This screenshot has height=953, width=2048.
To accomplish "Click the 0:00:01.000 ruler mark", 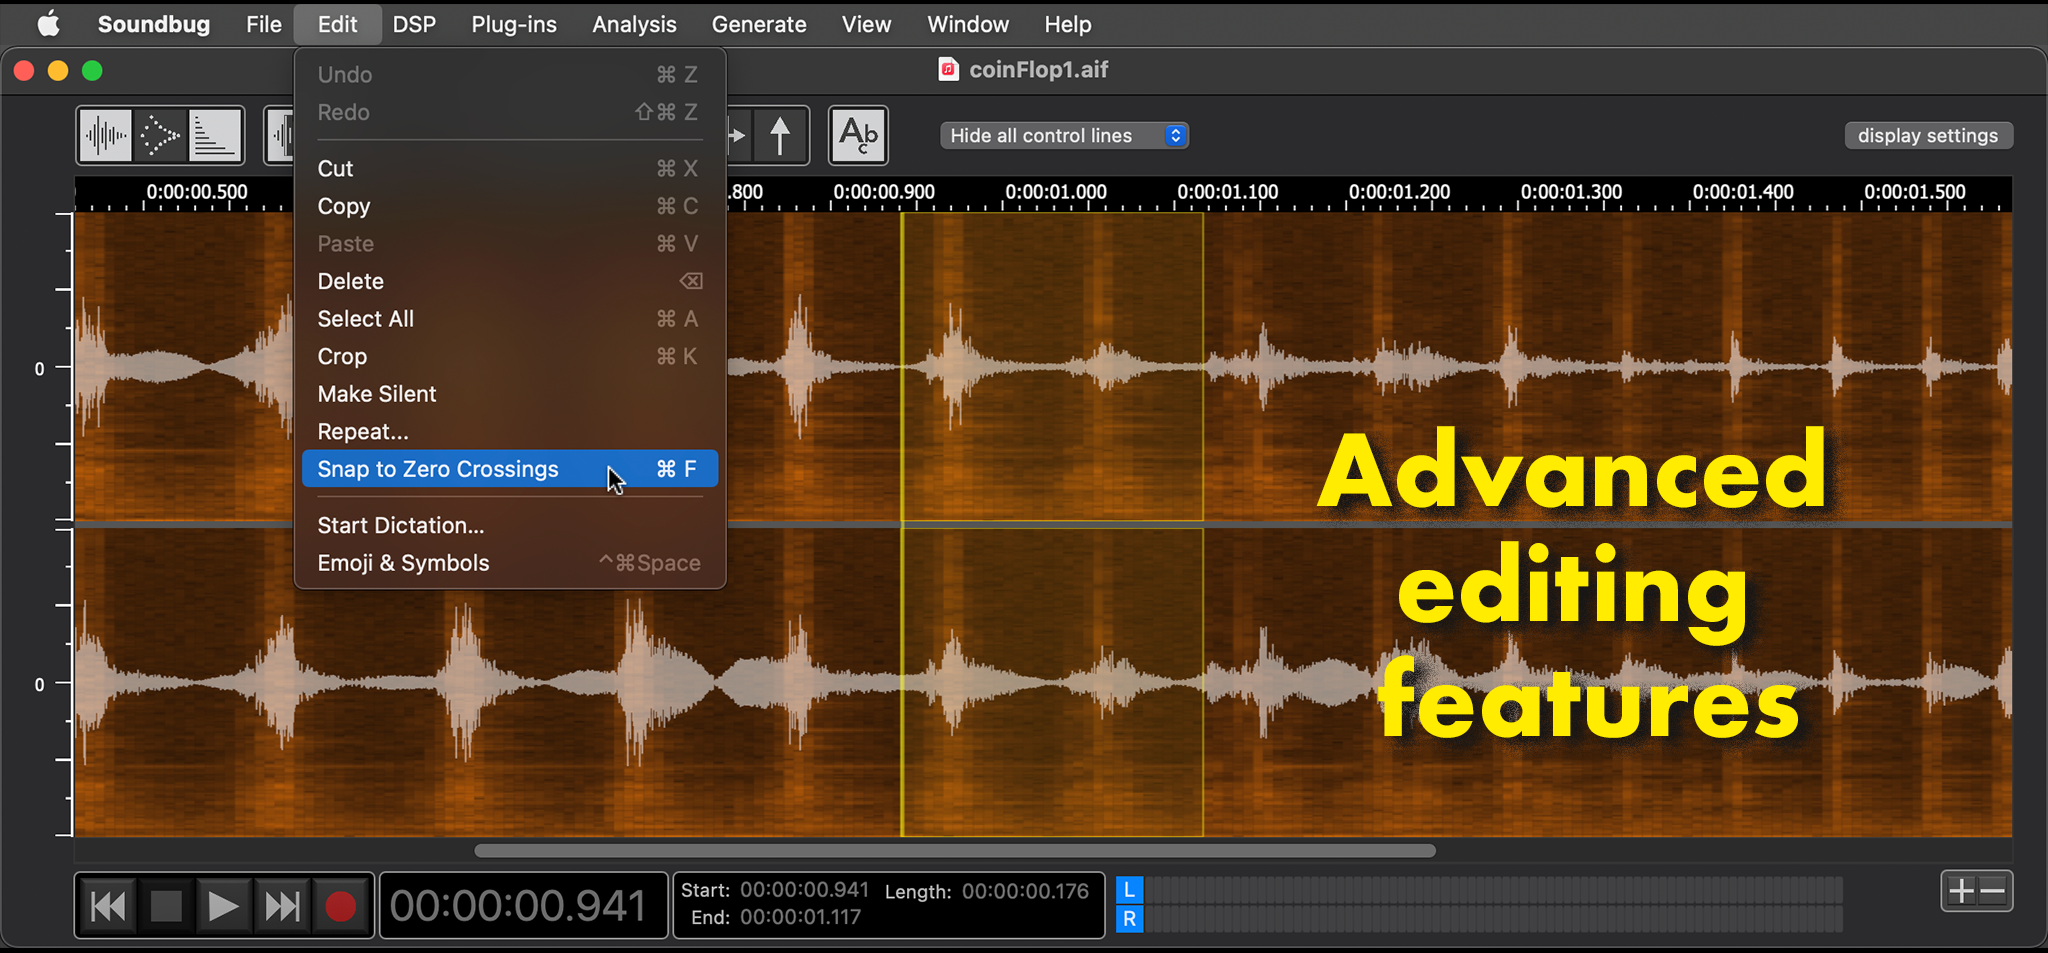I will tap(1056, 192).
